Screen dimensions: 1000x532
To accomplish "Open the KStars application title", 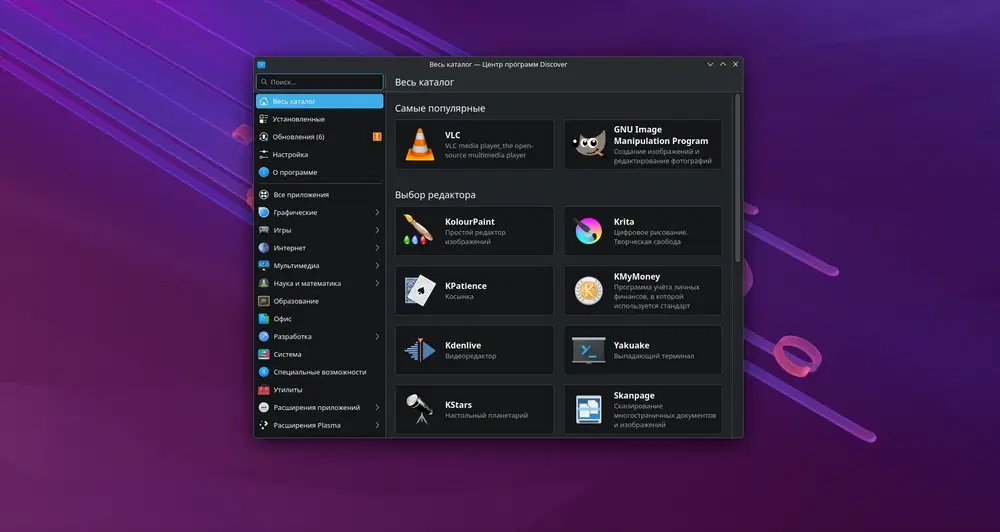I will (x=458, y=404).
